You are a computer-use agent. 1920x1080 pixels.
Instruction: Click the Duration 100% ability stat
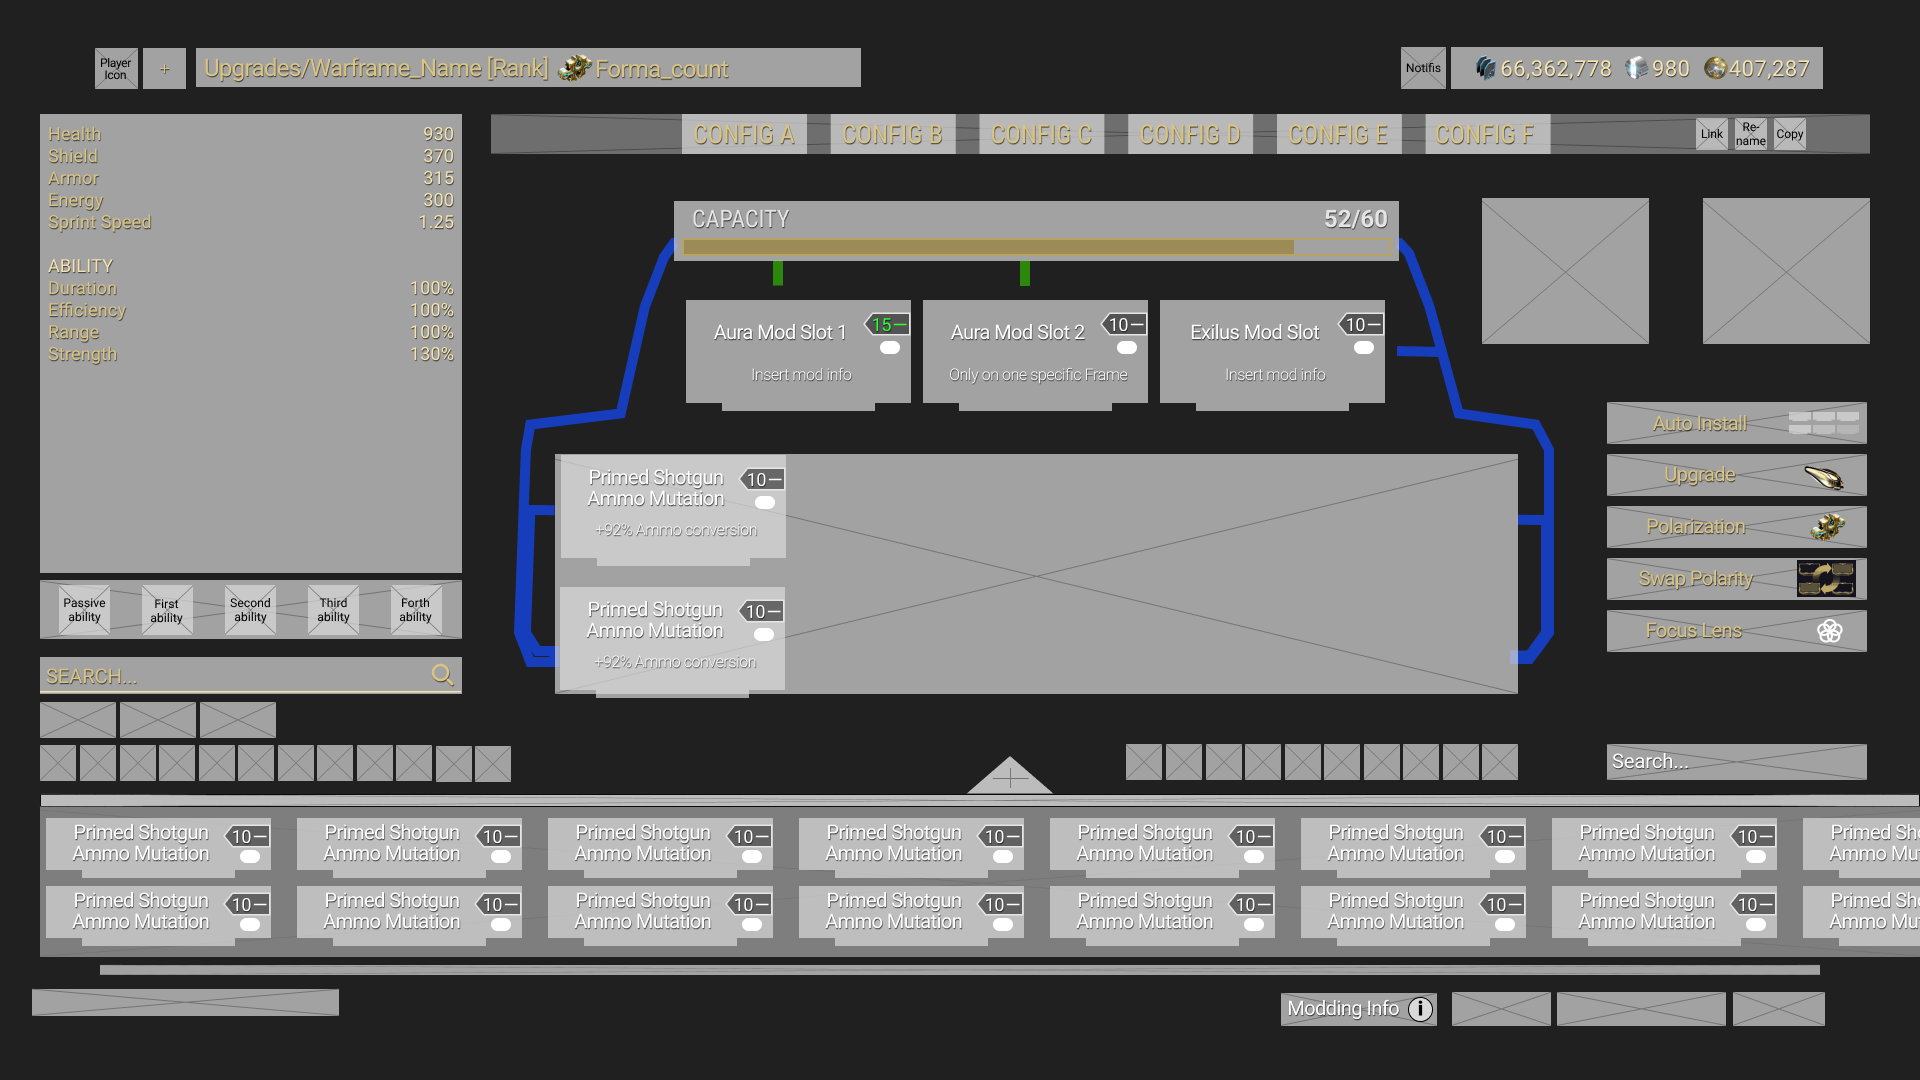[251, 288]
